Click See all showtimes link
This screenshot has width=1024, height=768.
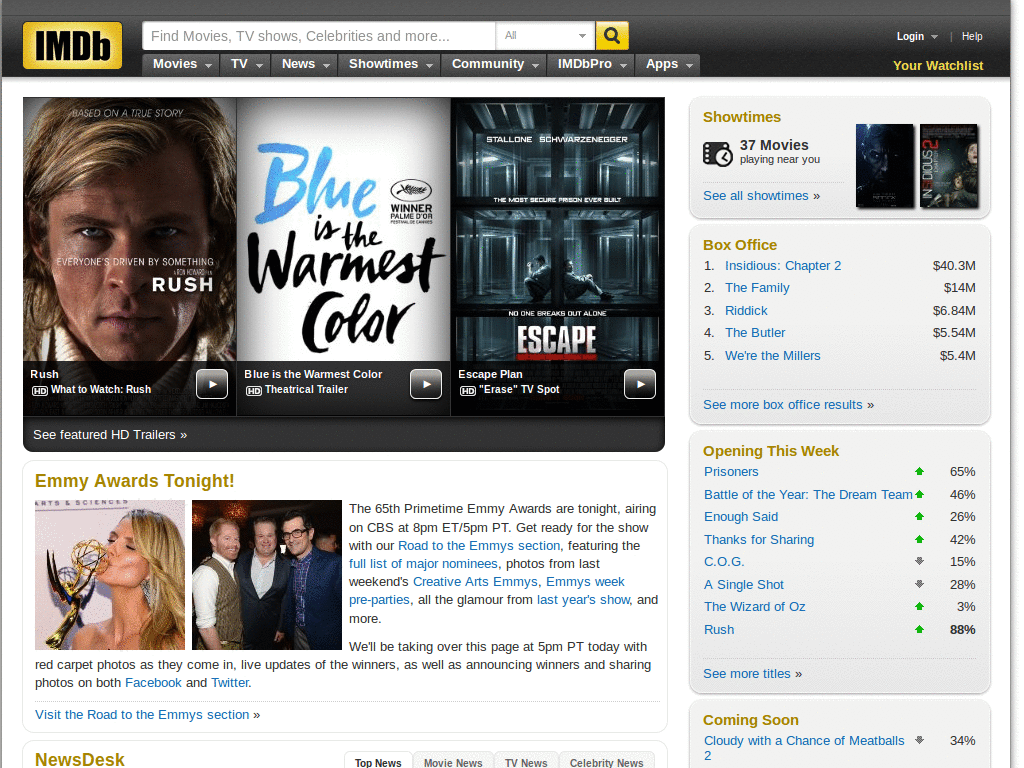coord(761,195)
